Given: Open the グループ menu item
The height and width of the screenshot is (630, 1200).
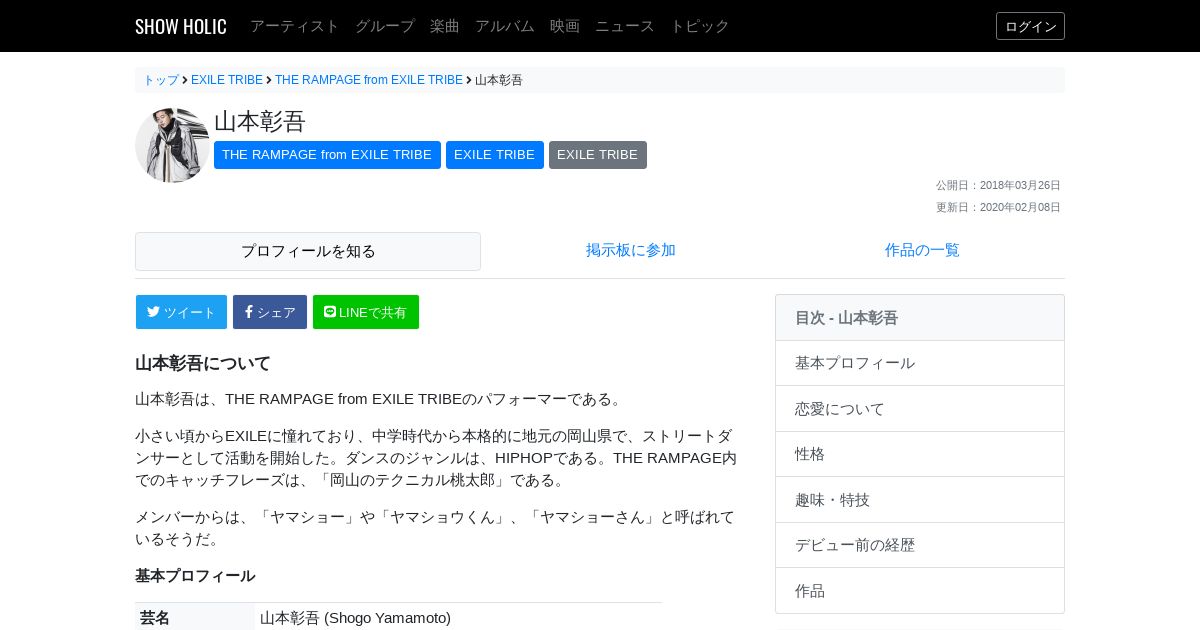Looking at the screenshot, I should [385, 26].
